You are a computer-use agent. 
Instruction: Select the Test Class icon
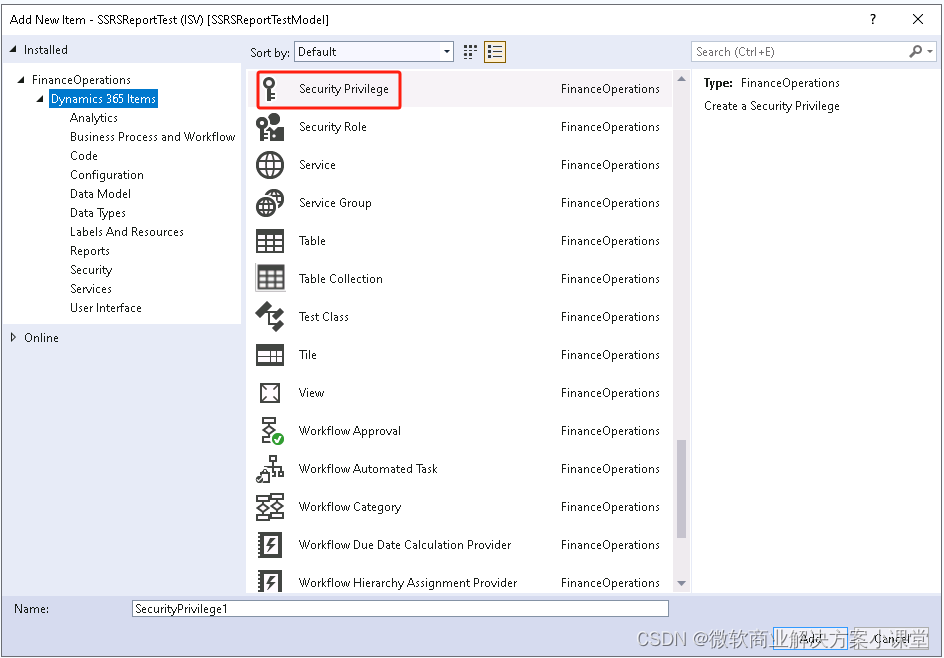pos(270,317)
